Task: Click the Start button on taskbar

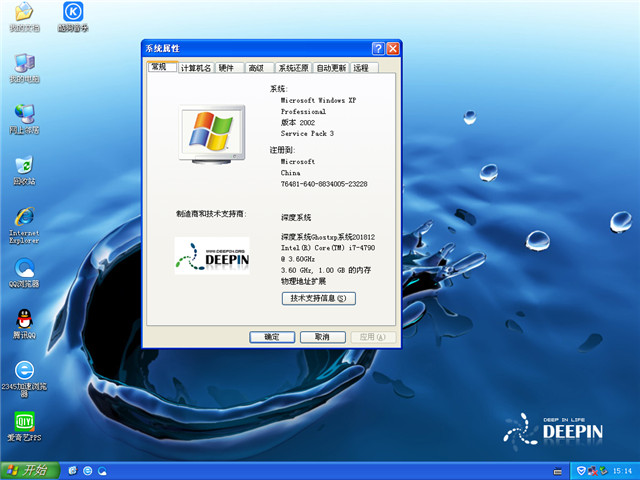Action: click(30, 471)
